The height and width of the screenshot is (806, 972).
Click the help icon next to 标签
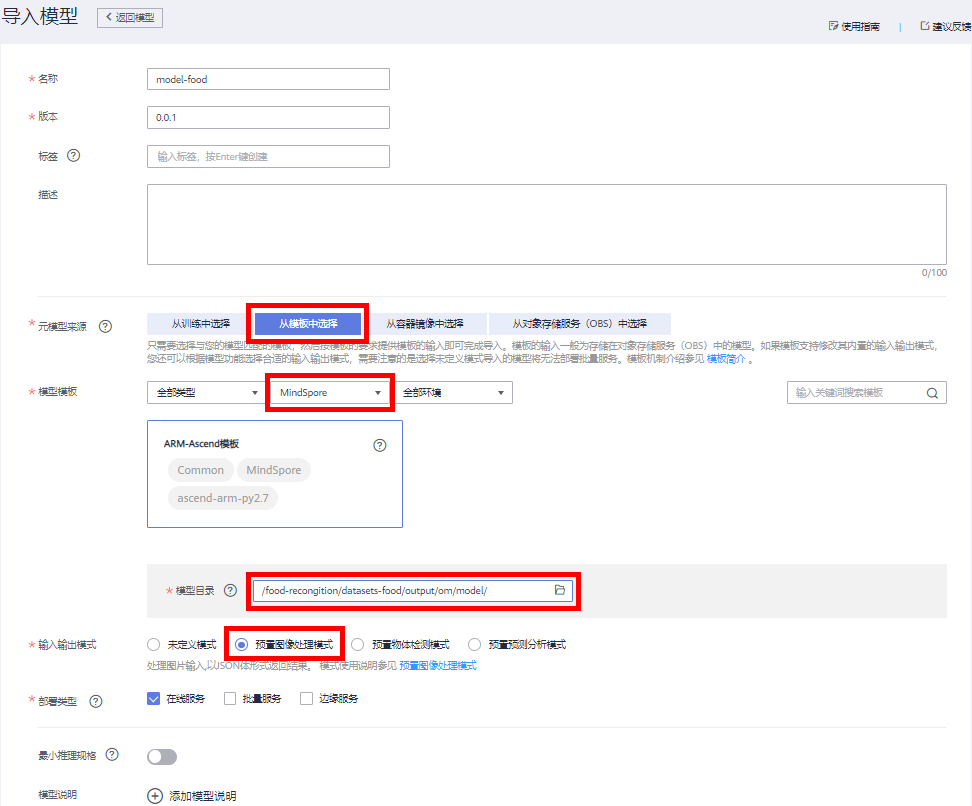coord(73,156)
